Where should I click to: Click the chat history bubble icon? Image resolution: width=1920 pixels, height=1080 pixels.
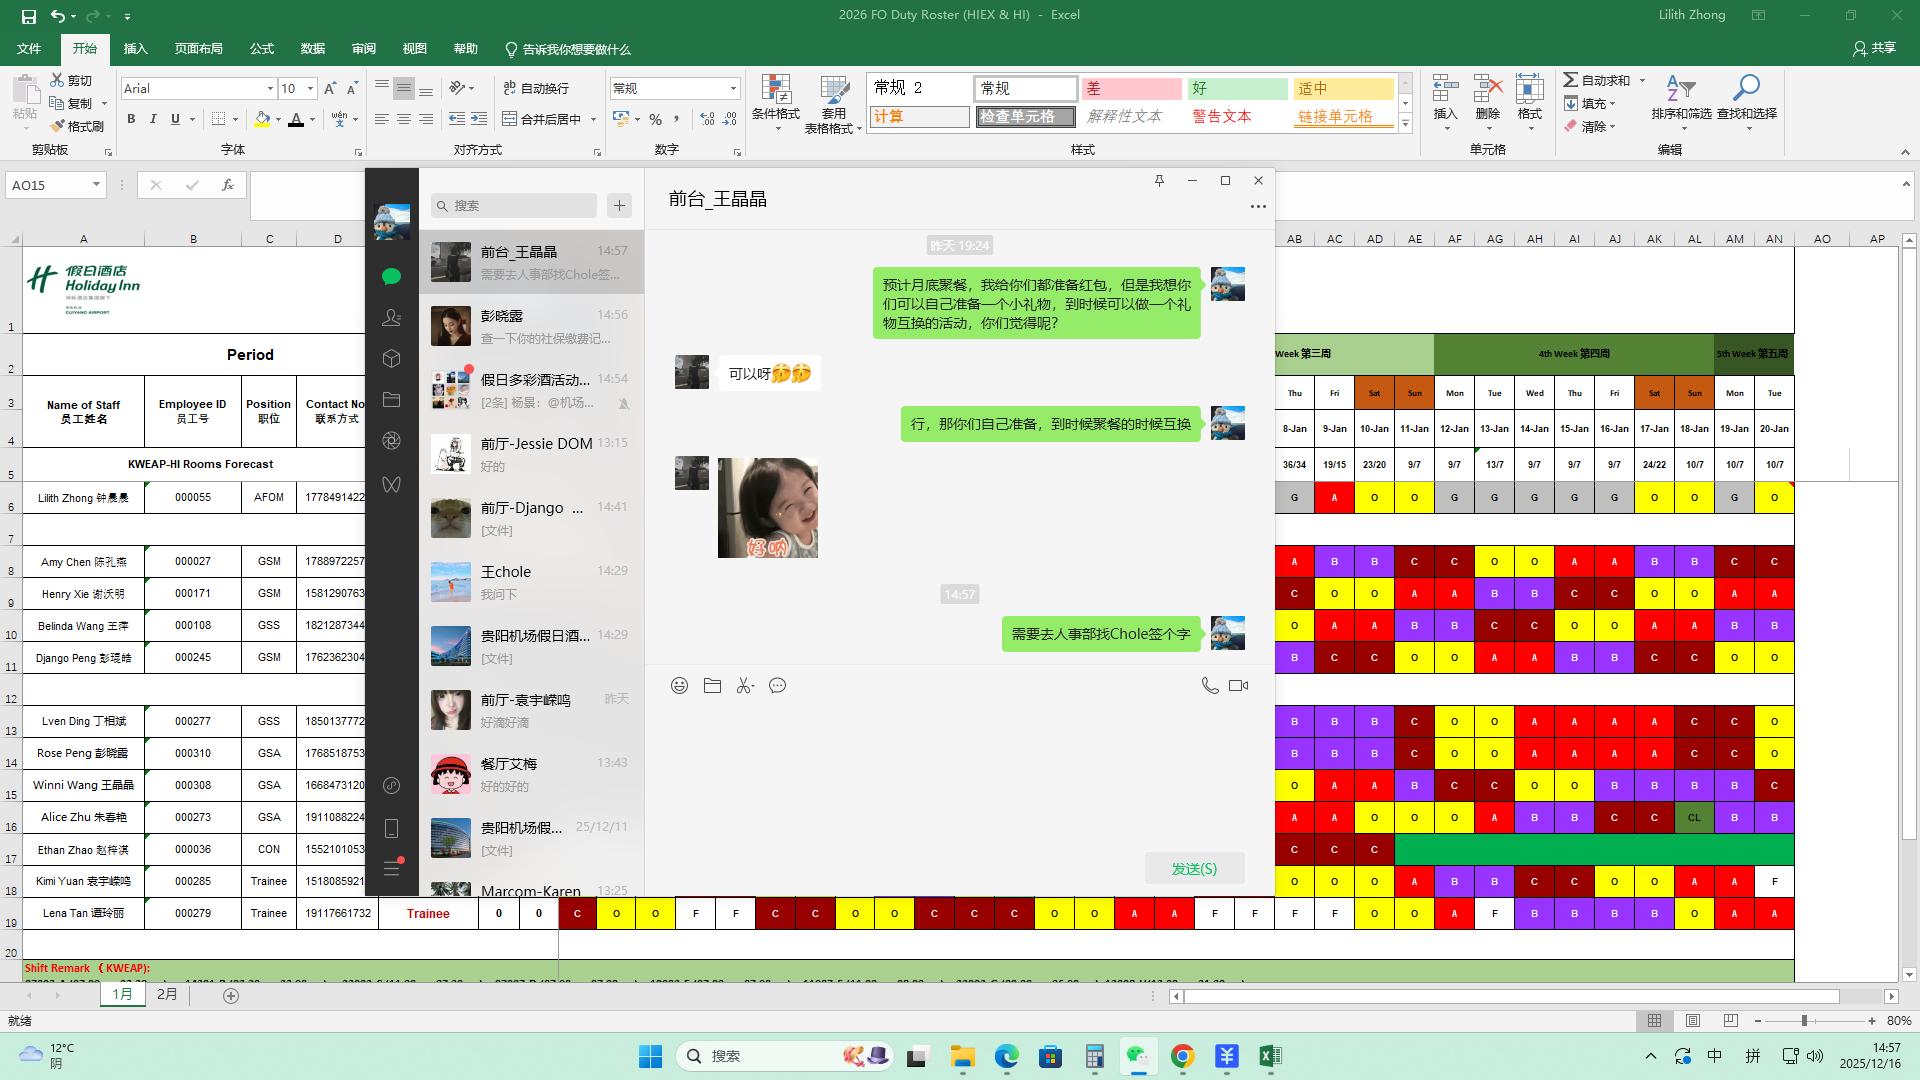[x=778, y=686]
